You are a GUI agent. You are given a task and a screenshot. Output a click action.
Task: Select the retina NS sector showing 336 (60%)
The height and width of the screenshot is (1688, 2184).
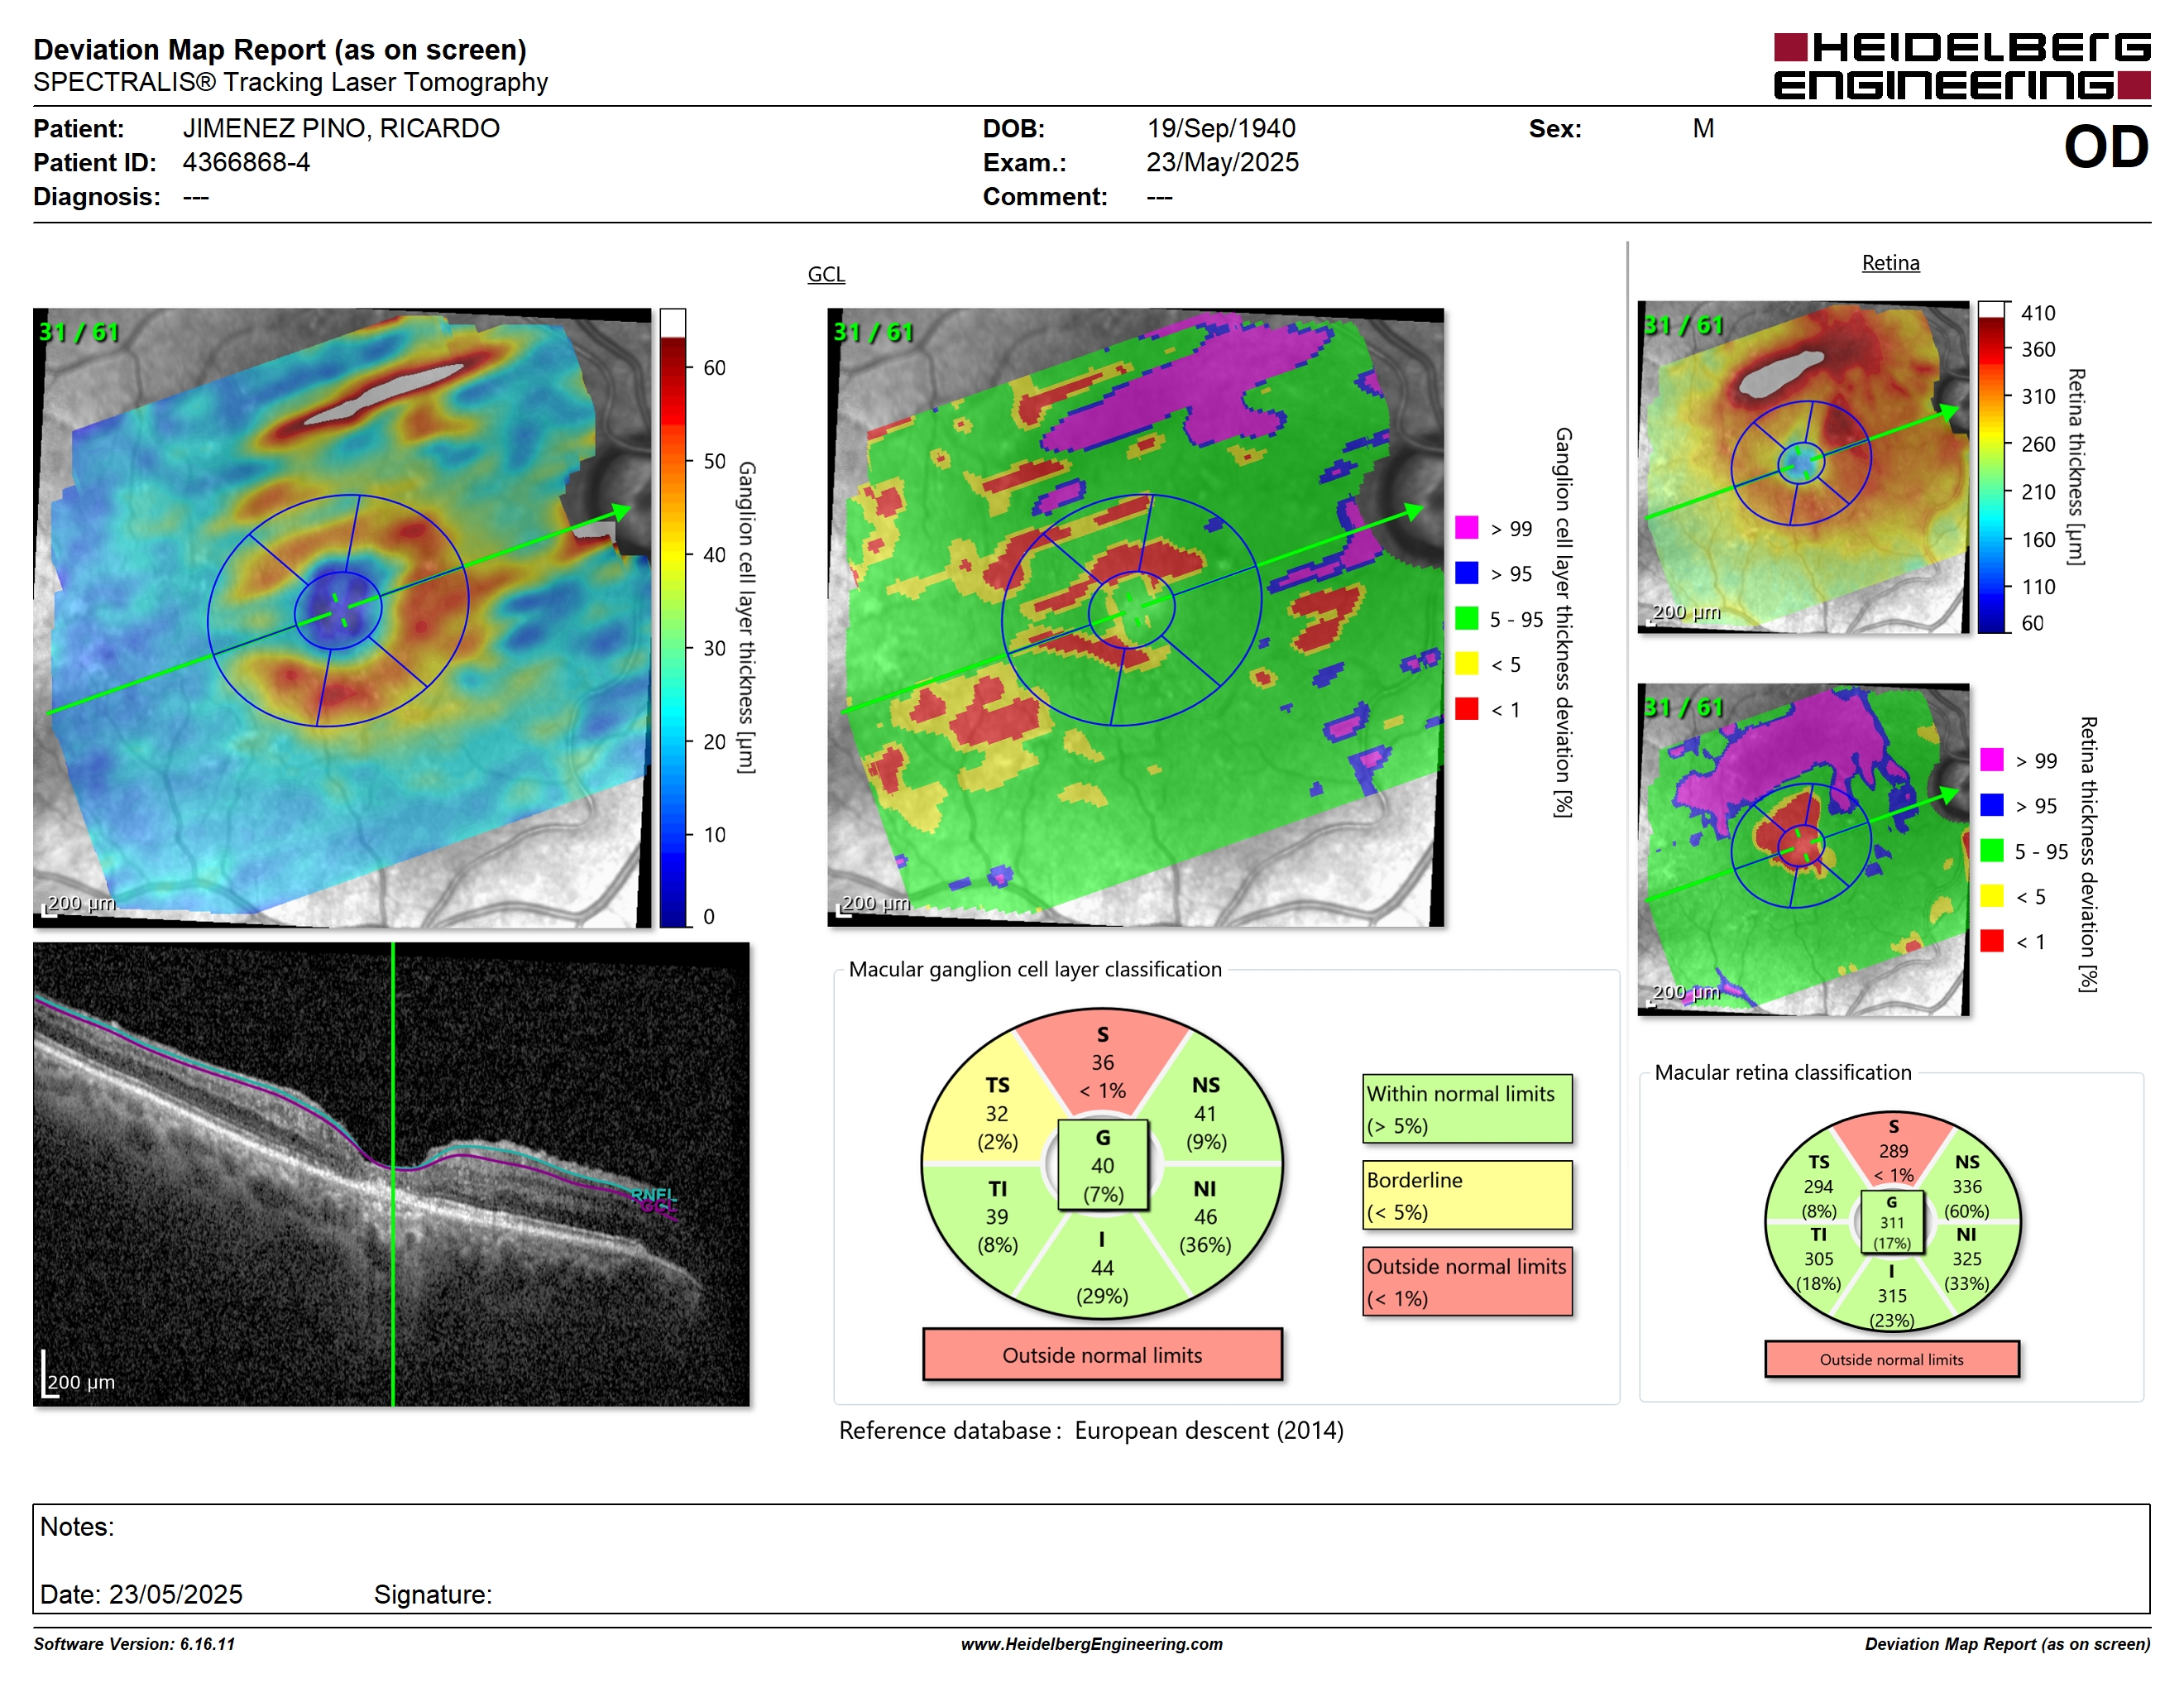[x=1966, y=1186]
